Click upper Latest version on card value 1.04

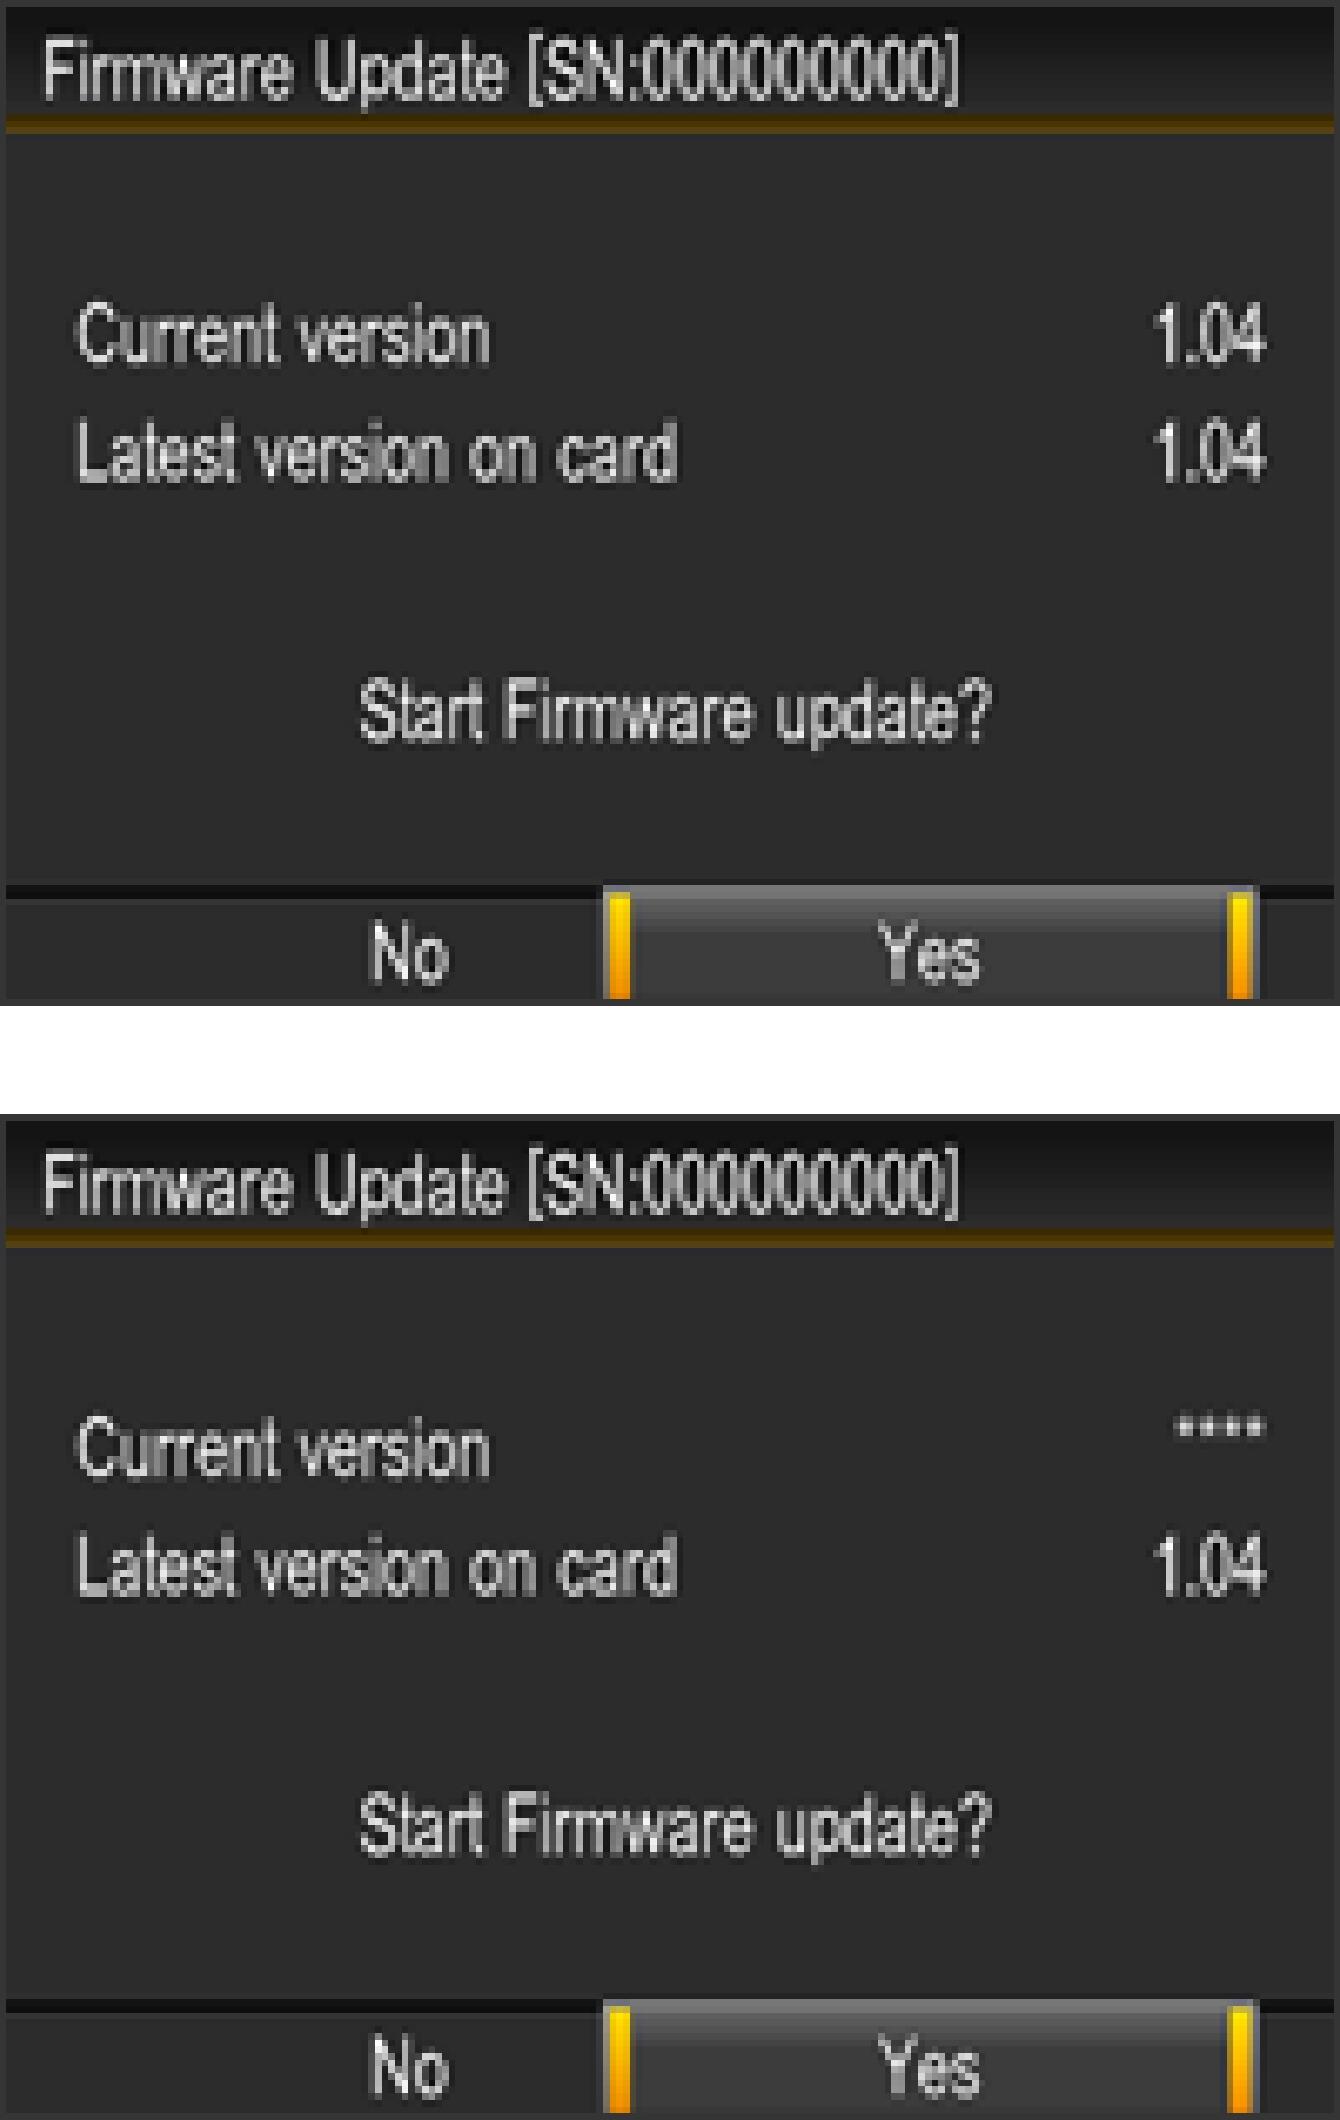[x=1209, y=452]
